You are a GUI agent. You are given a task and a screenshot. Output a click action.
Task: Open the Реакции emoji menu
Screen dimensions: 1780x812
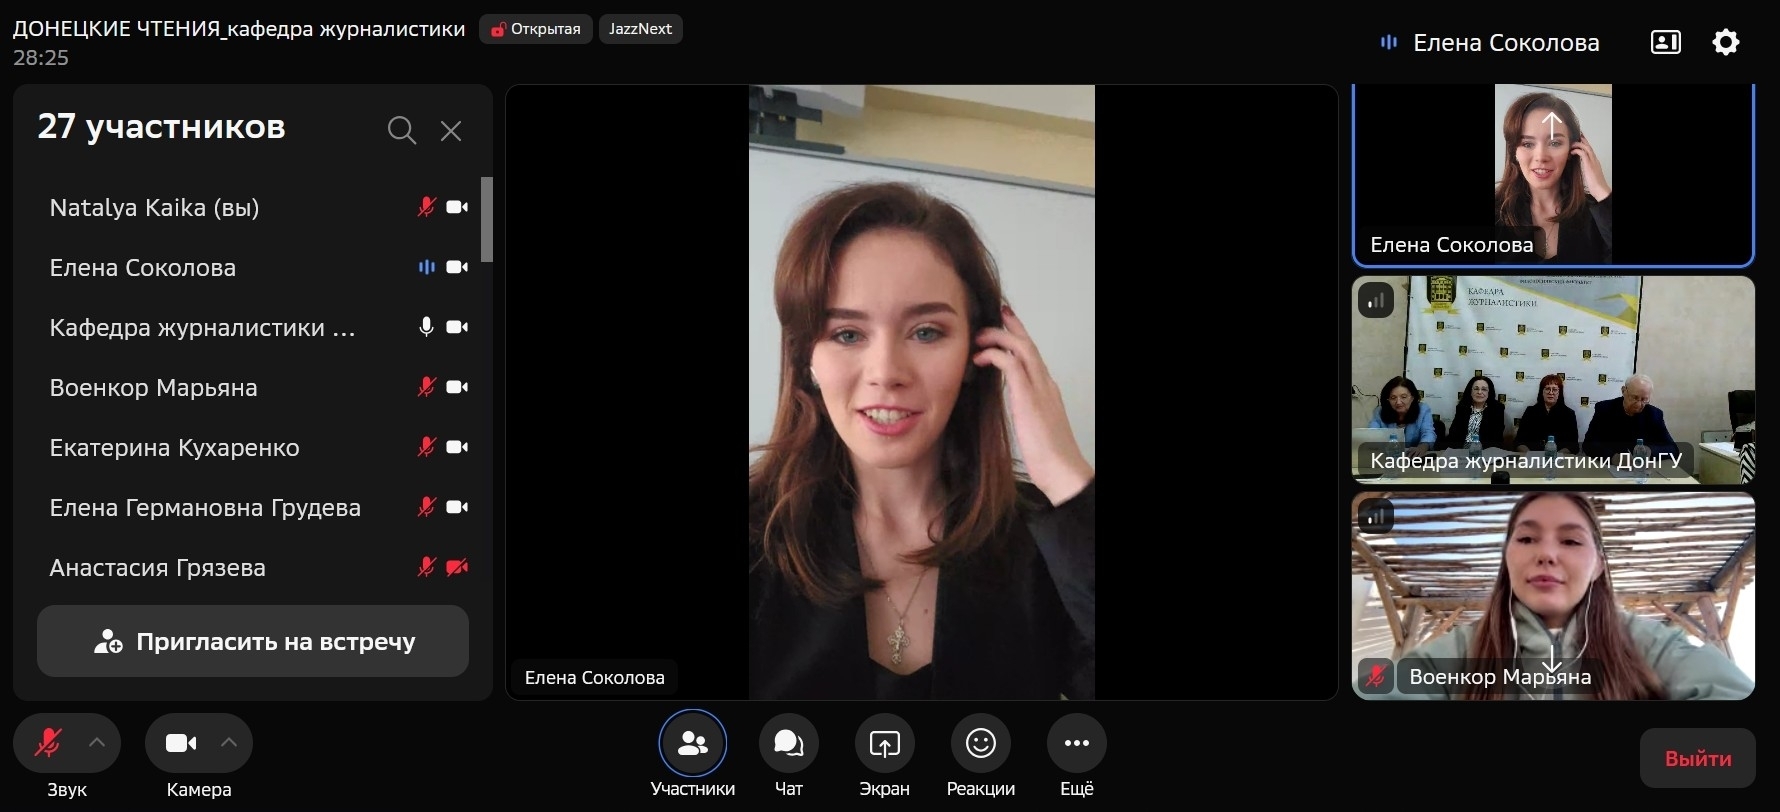(980, 743)
